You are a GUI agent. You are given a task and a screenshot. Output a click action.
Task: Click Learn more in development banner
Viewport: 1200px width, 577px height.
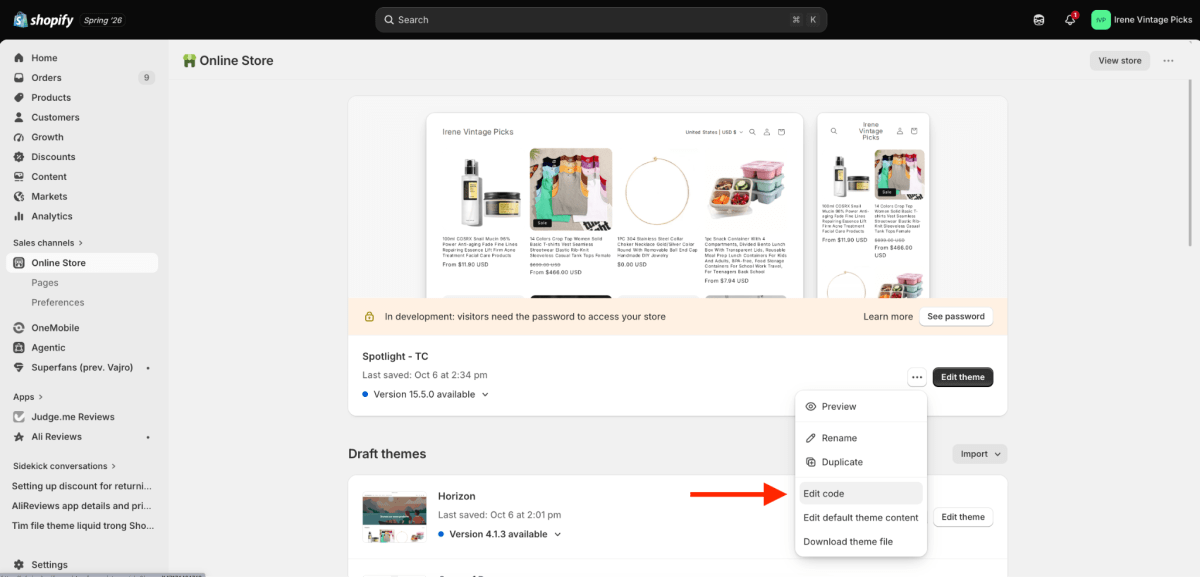(888, 316)
